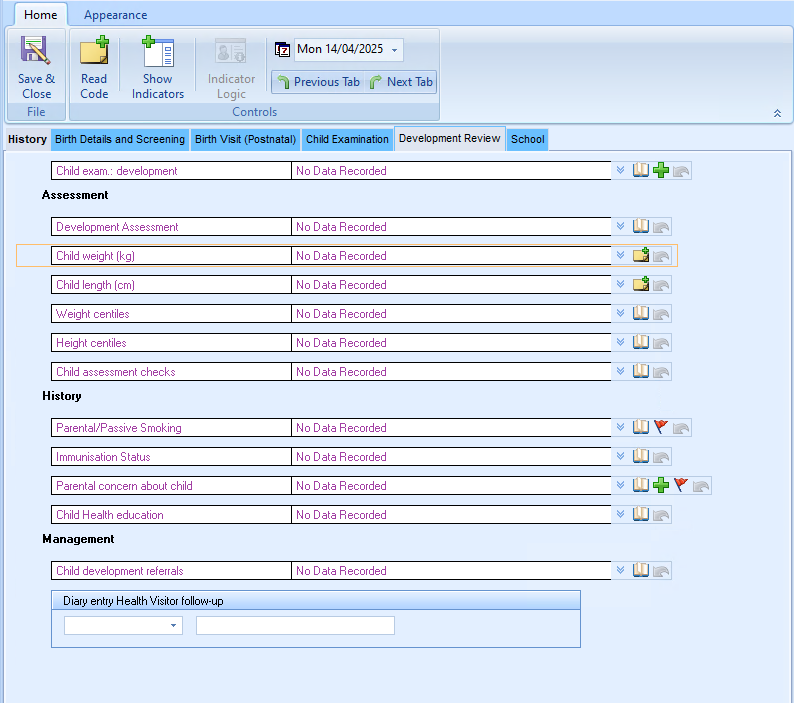This screenshot has width=794, height=703.
Task: Click the Child Health education label
Action: pos(110,515)
